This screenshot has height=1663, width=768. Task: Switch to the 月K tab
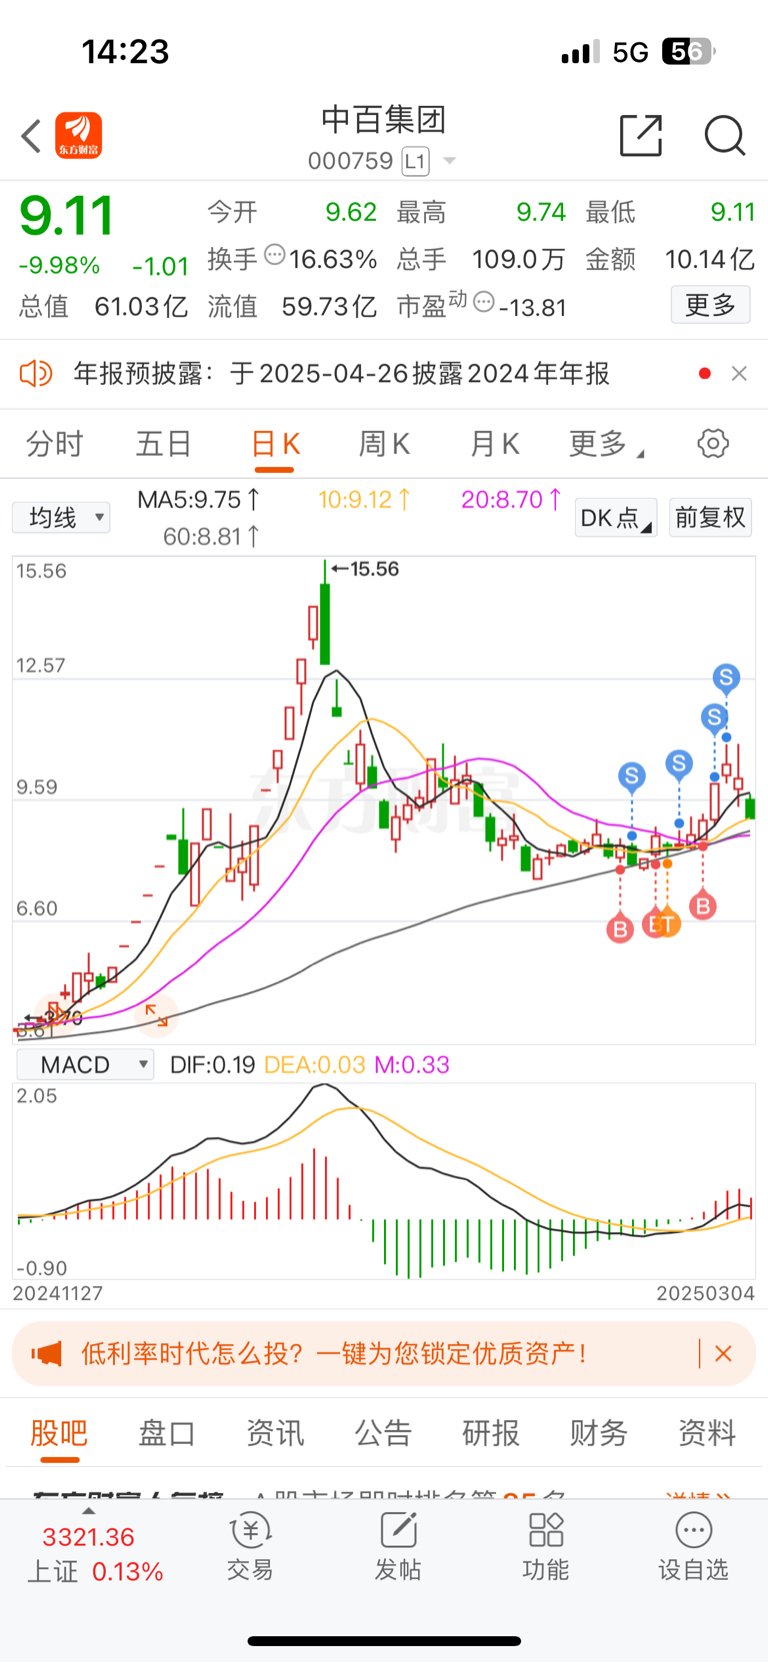pos(494,444)
